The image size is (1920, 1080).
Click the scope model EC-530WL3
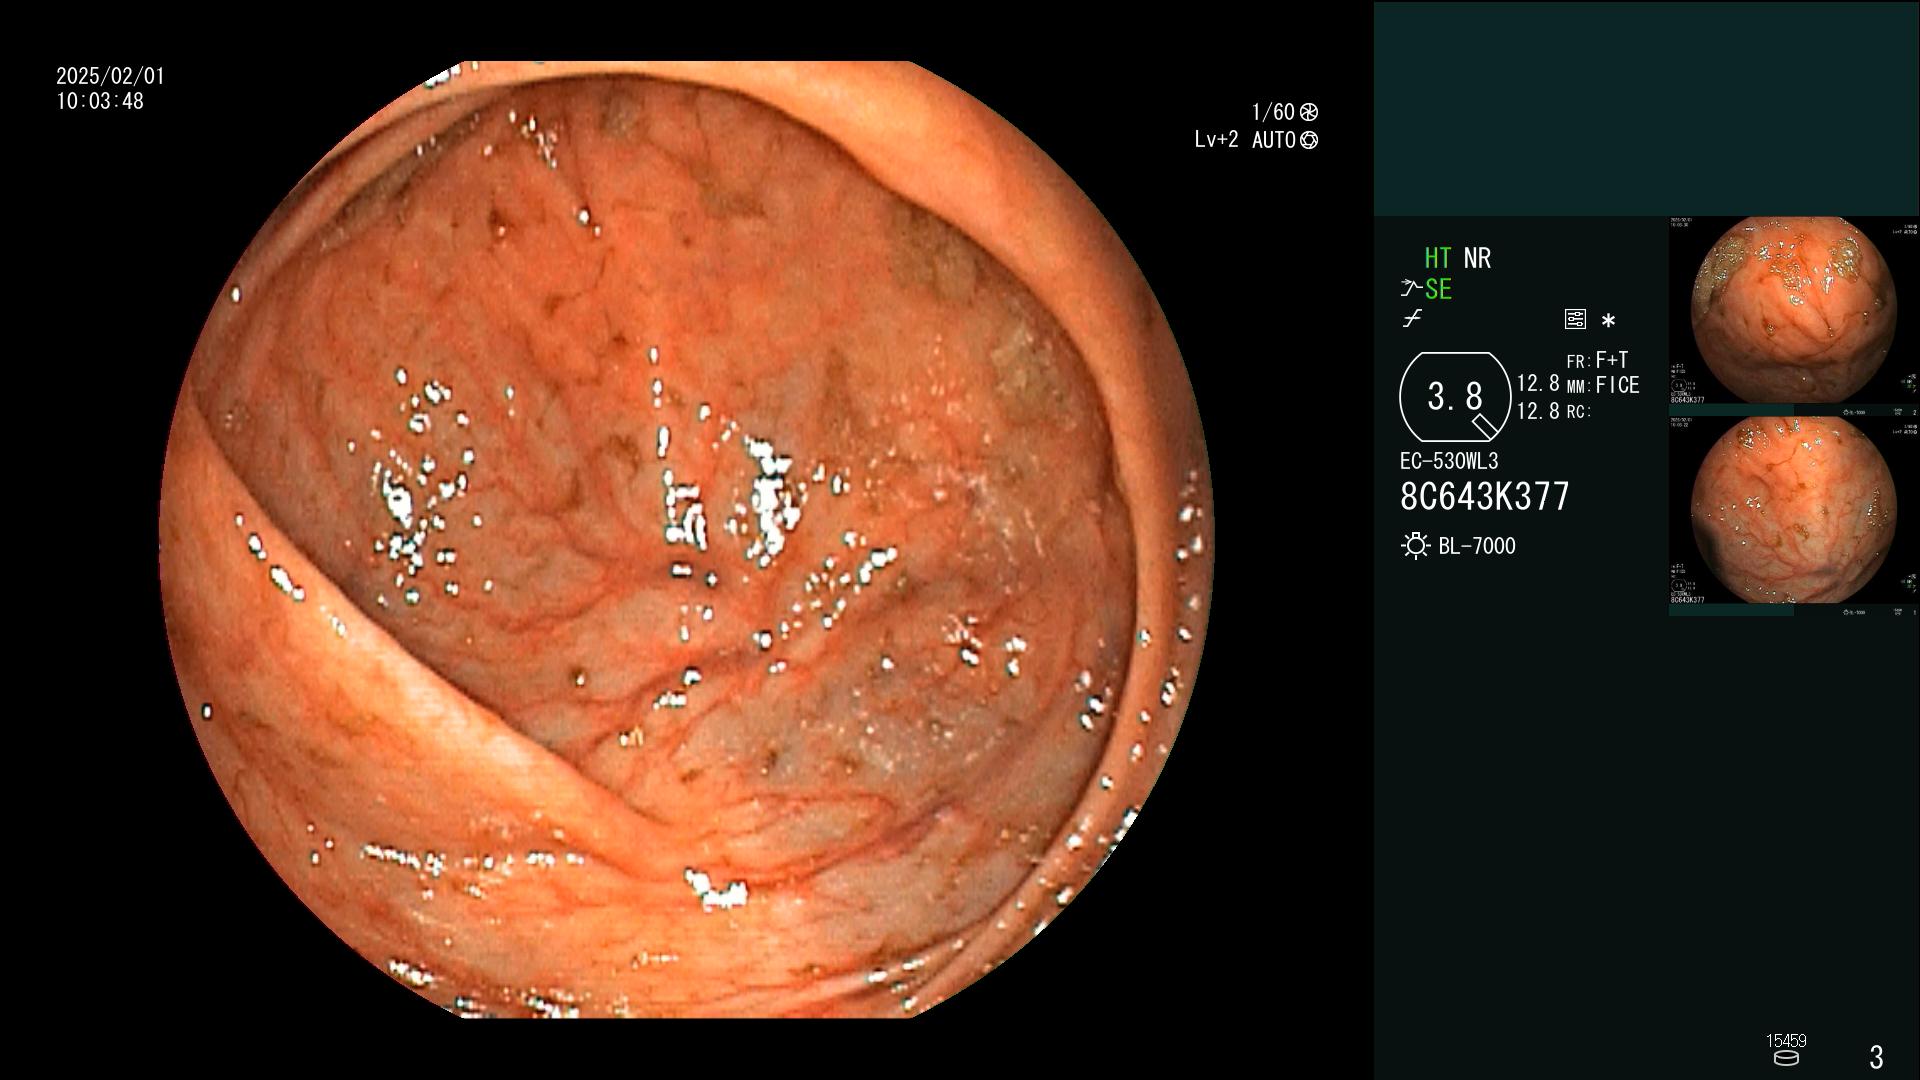(x=1449, y=461)
